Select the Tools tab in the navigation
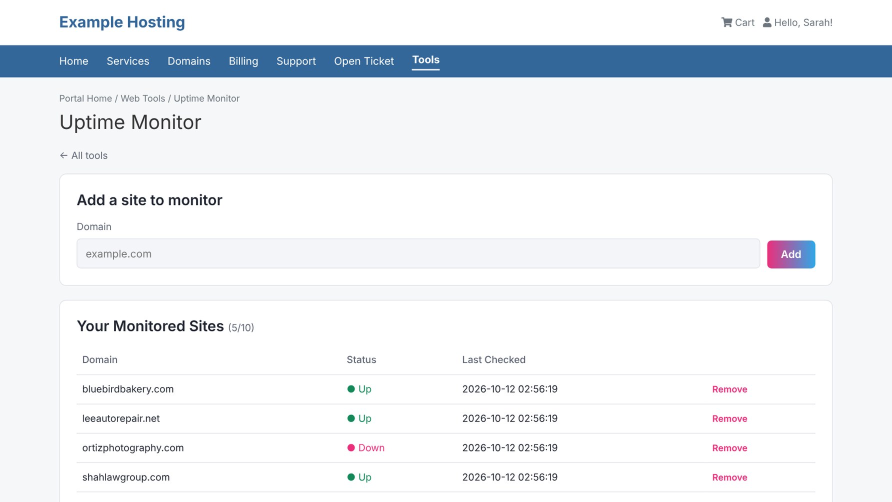 click(426, 60)
